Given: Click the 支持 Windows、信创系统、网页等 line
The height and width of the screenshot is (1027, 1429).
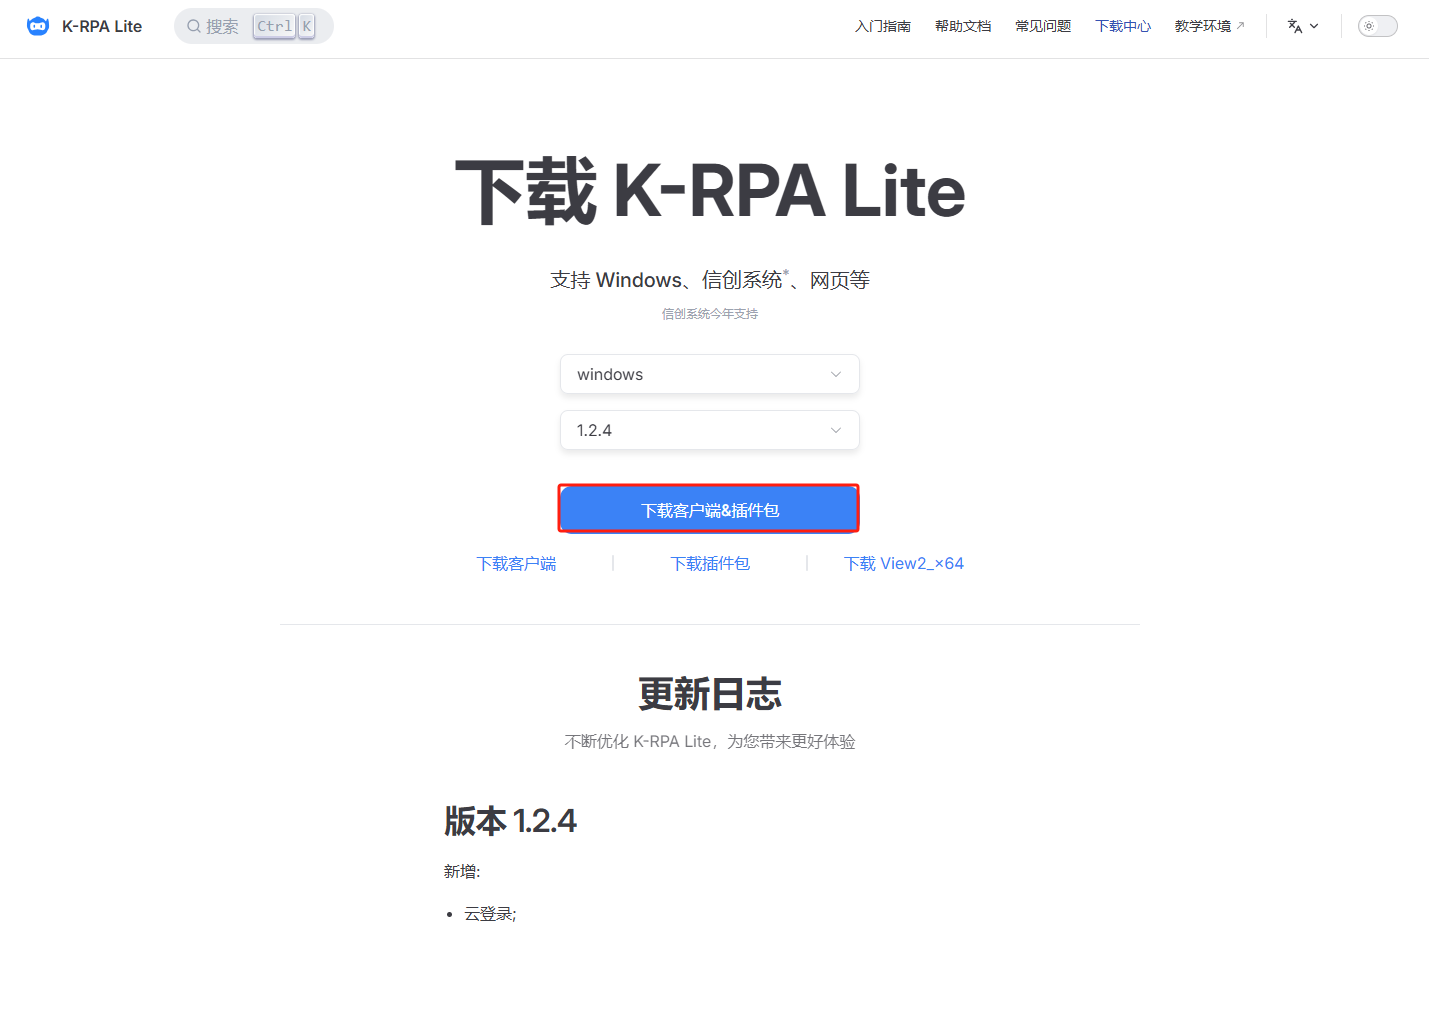Looking at the screenshot, I should tap(710, 280).
